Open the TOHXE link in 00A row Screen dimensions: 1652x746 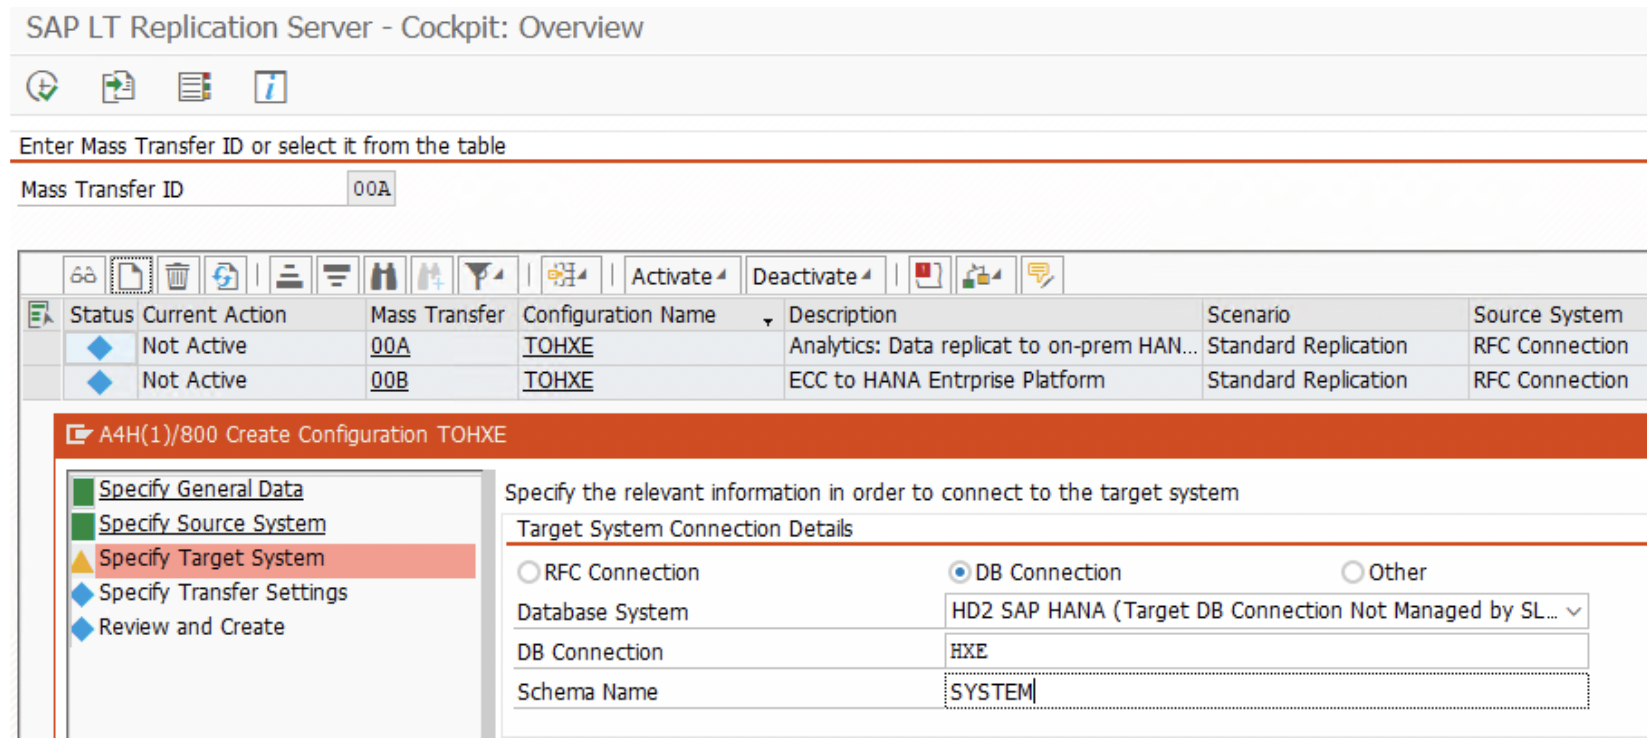tap(558, 346)
